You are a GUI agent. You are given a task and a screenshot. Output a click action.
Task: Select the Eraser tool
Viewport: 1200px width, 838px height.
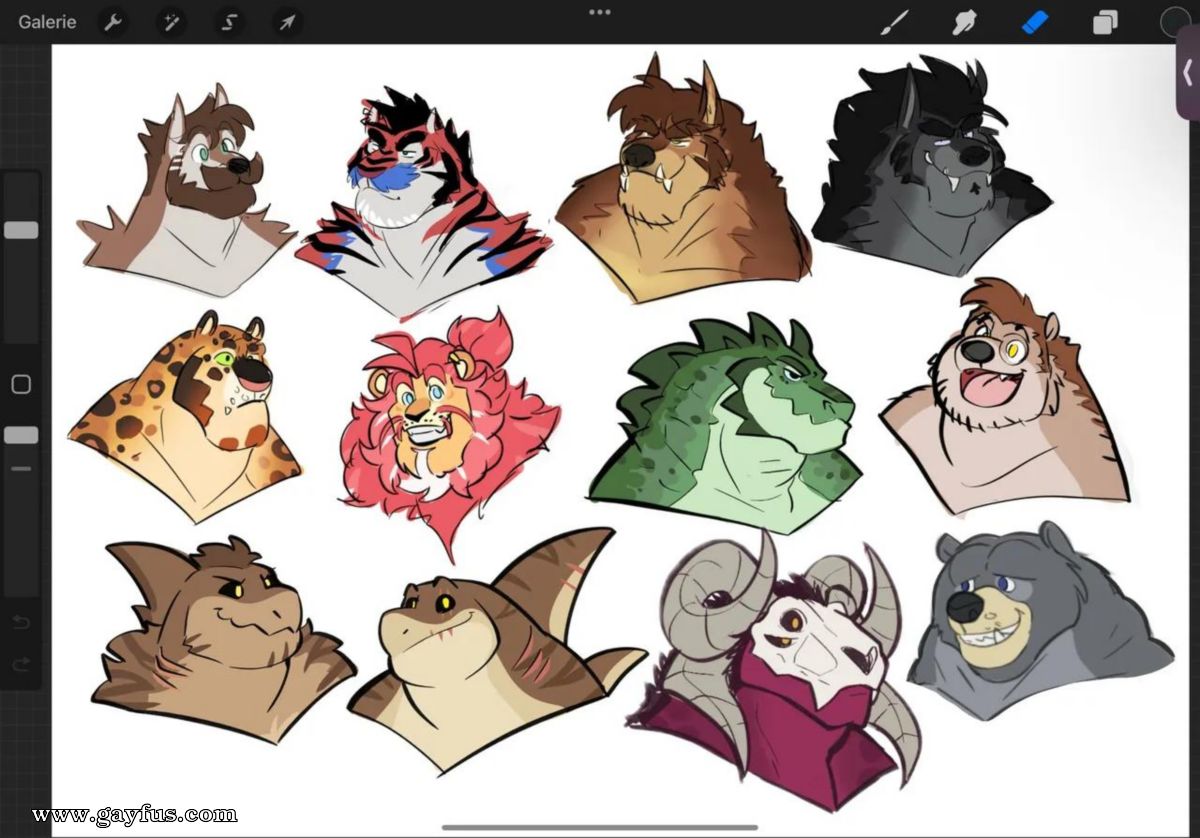[1035, 22]
